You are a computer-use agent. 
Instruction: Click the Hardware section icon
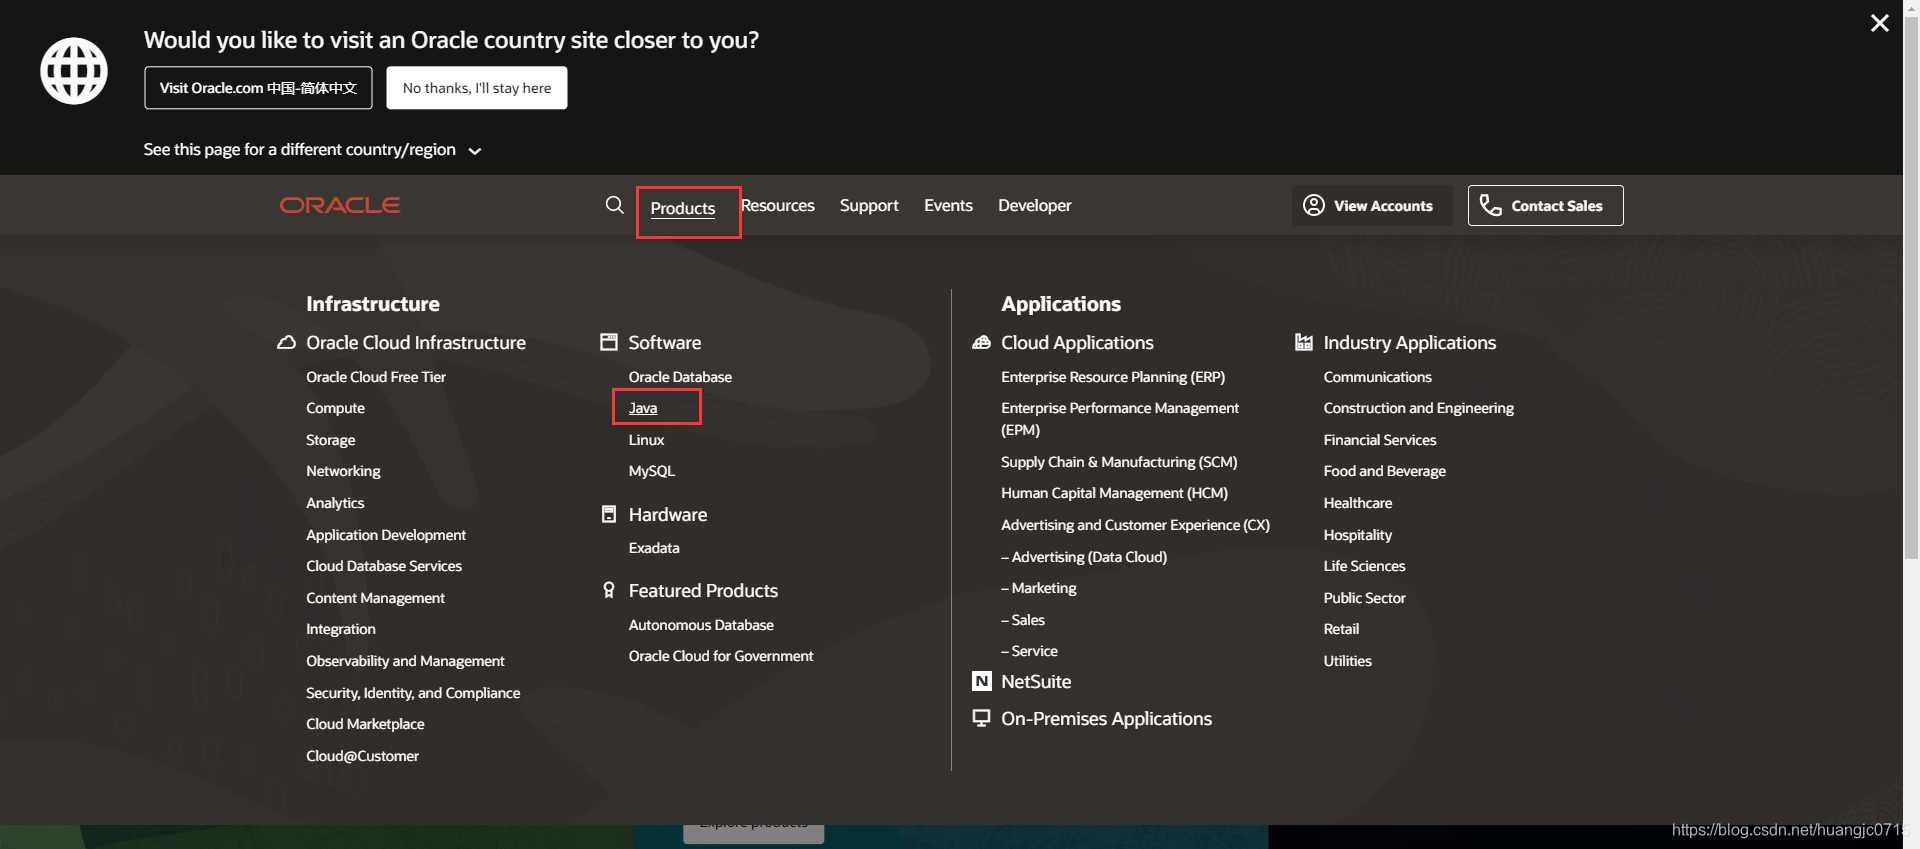pyautogui.click(x=608, y=514)
